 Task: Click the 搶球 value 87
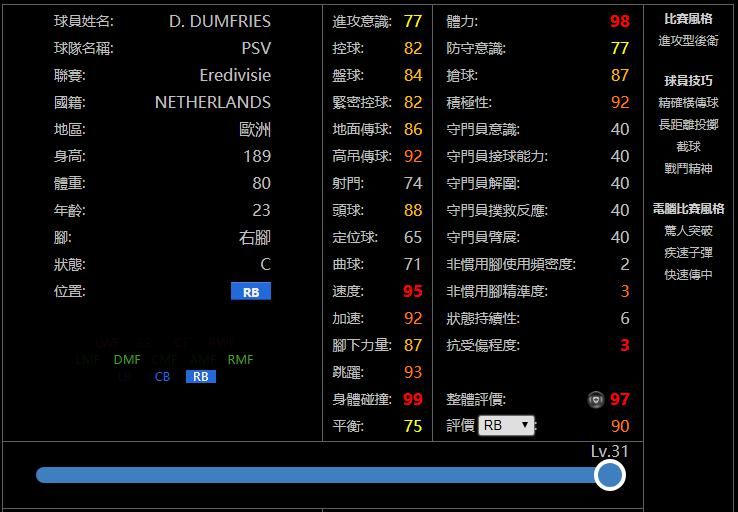click(619, 75)
